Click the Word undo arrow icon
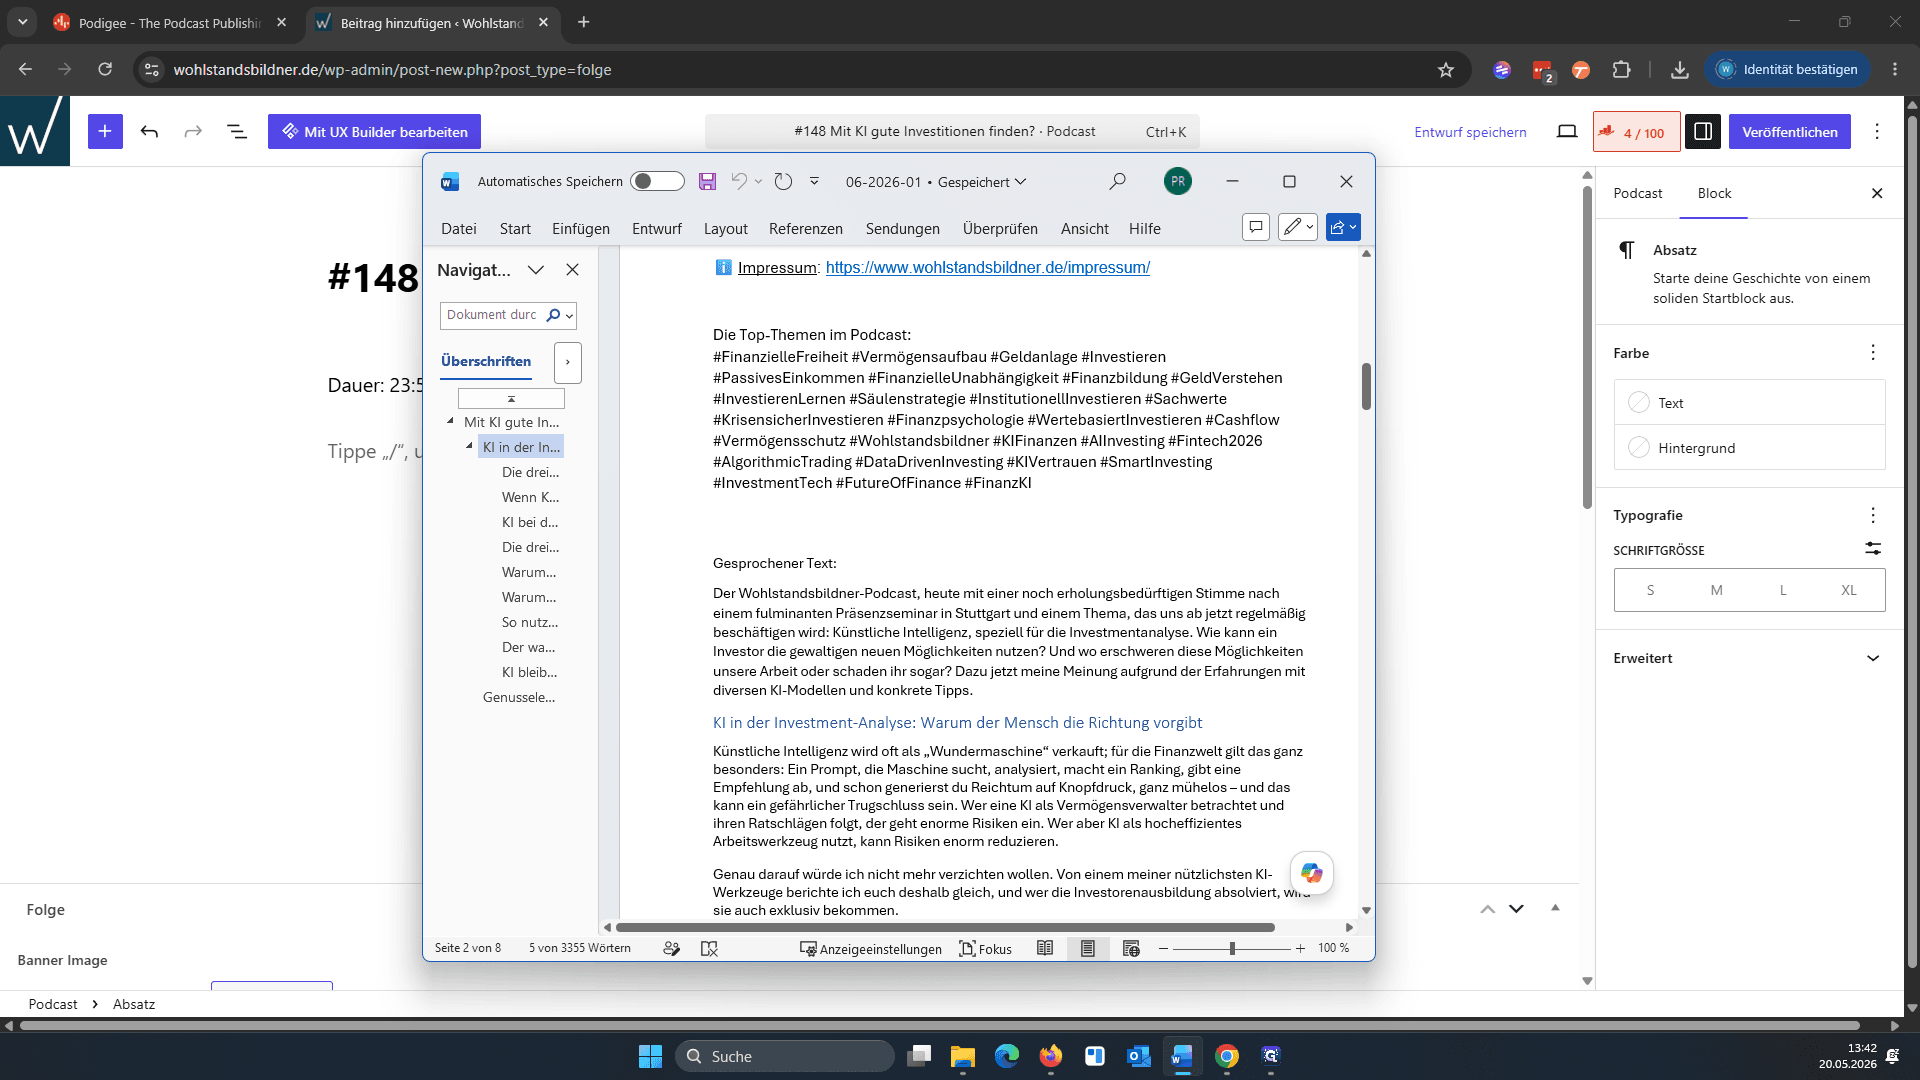Screen dimensions: 1920x1080 (739, 181)
